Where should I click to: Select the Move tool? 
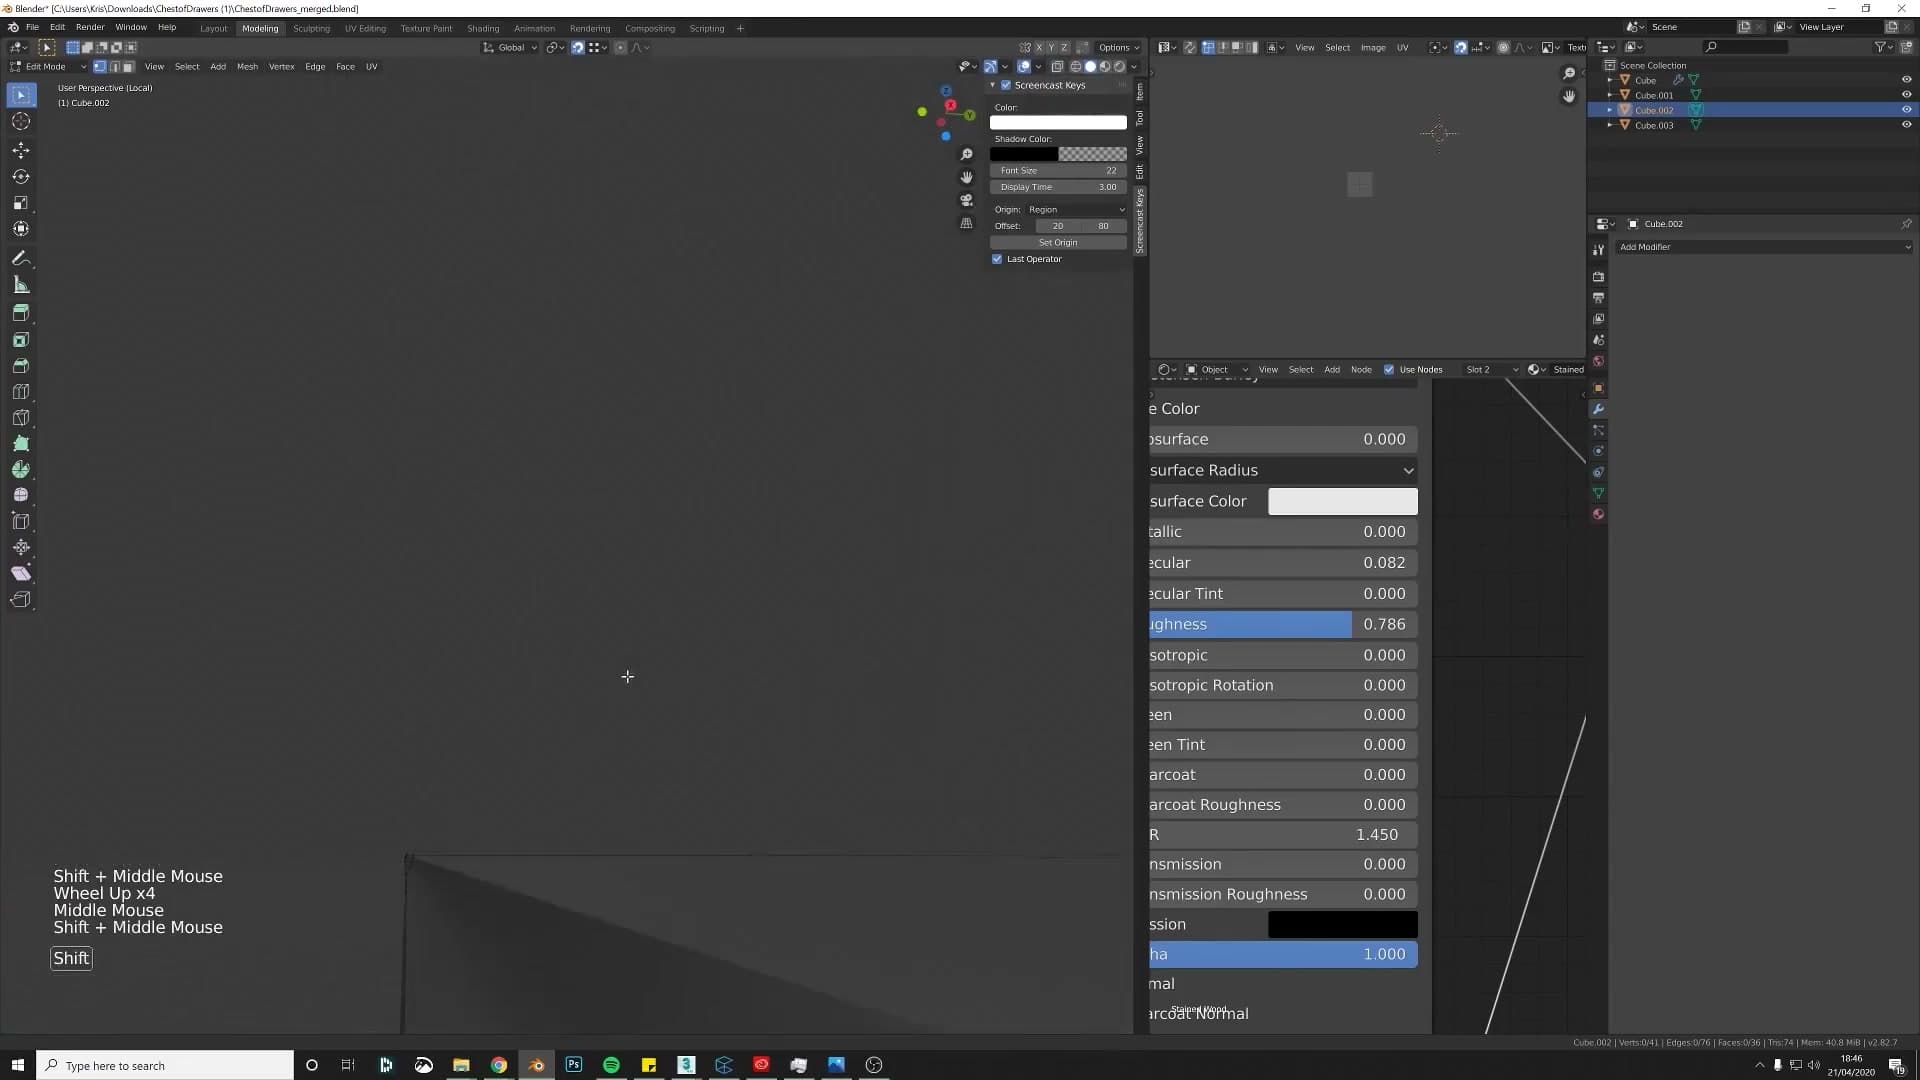click(x=21, y=150)
